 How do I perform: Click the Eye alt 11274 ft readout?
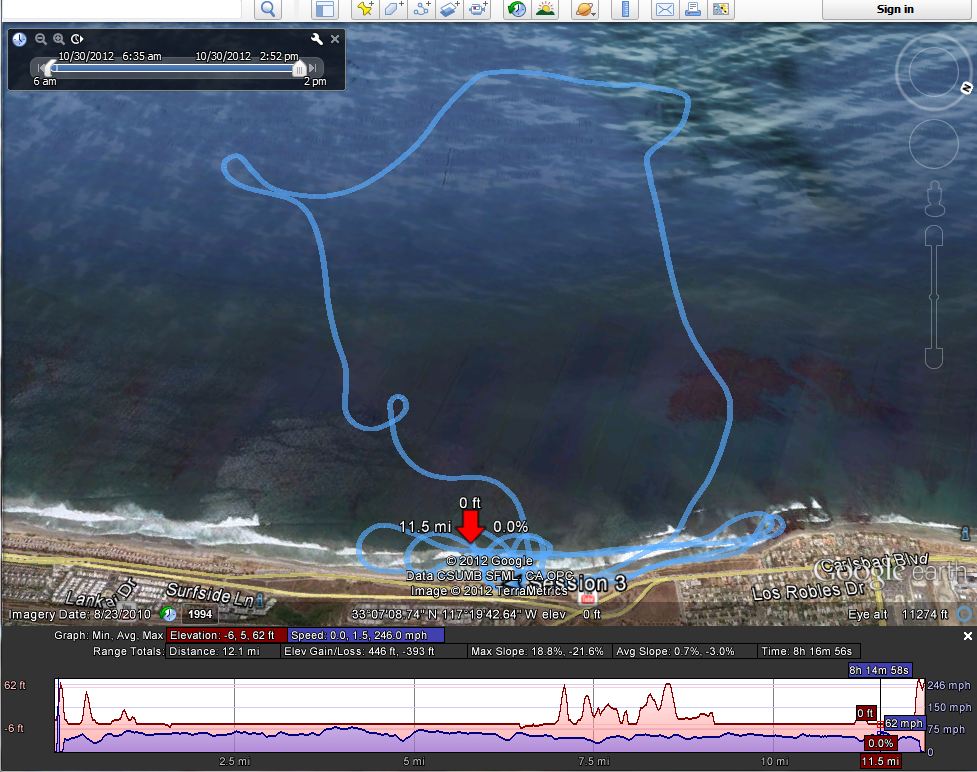[898, 614]
